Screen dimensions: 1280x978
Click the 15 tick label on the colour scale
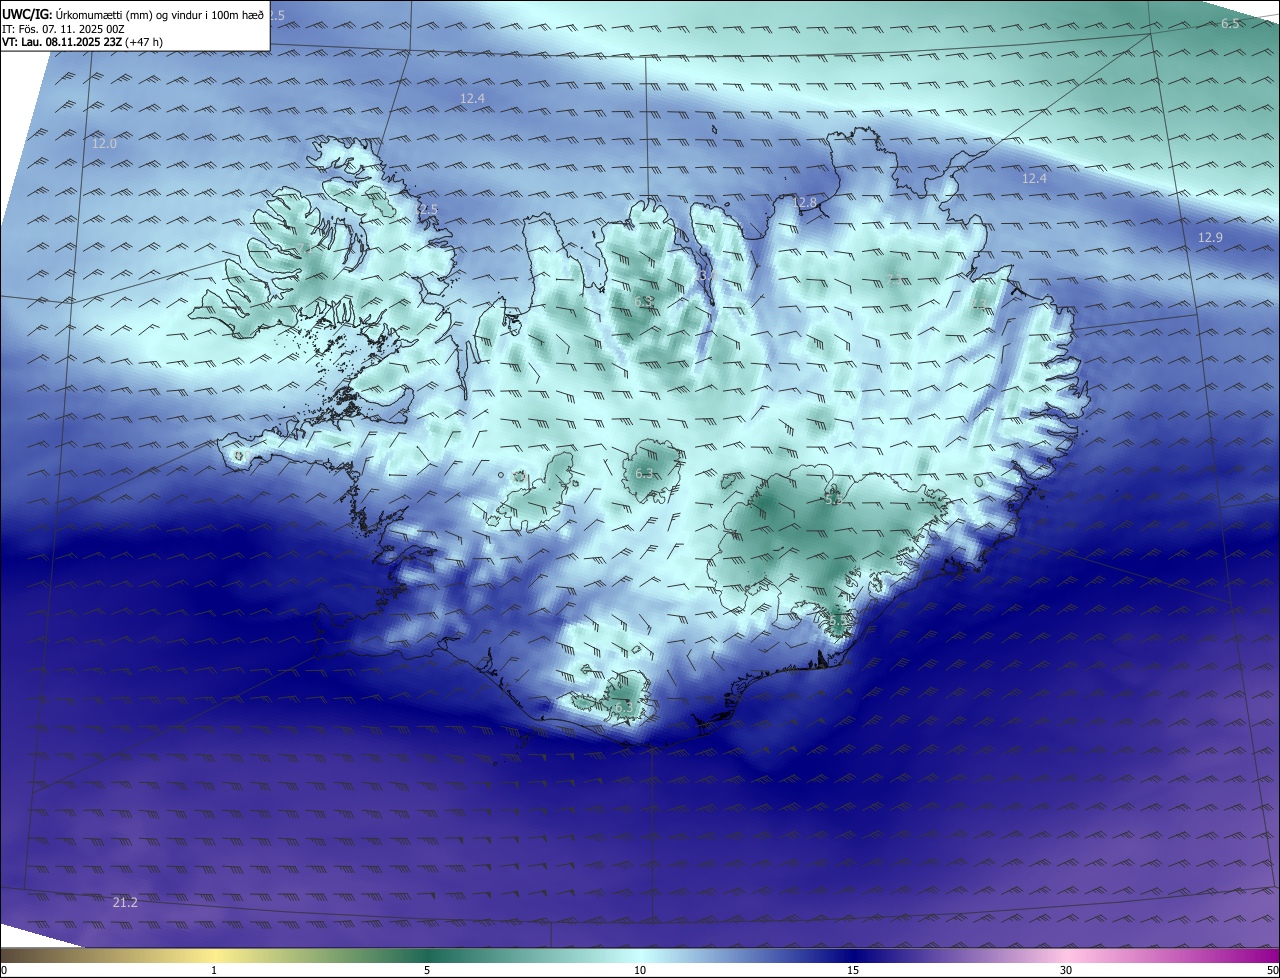(x=853, y=971)
